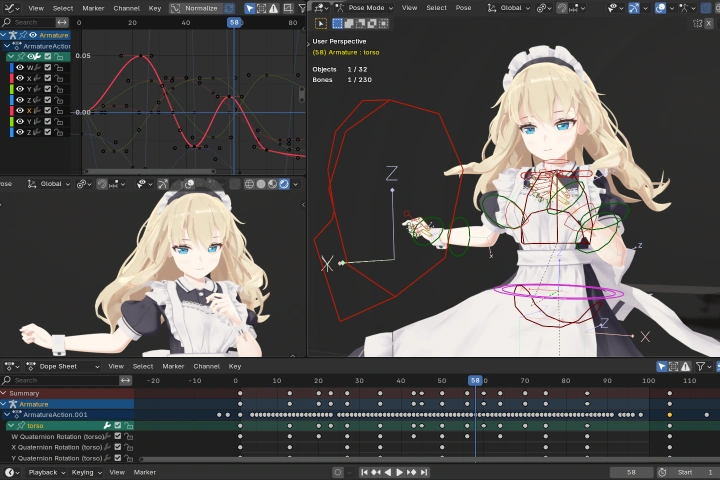Image resolution: width=720 pixels, height=480 pixels.
Task: Jump to first frame playback button
Action: (x=364, y=472)
